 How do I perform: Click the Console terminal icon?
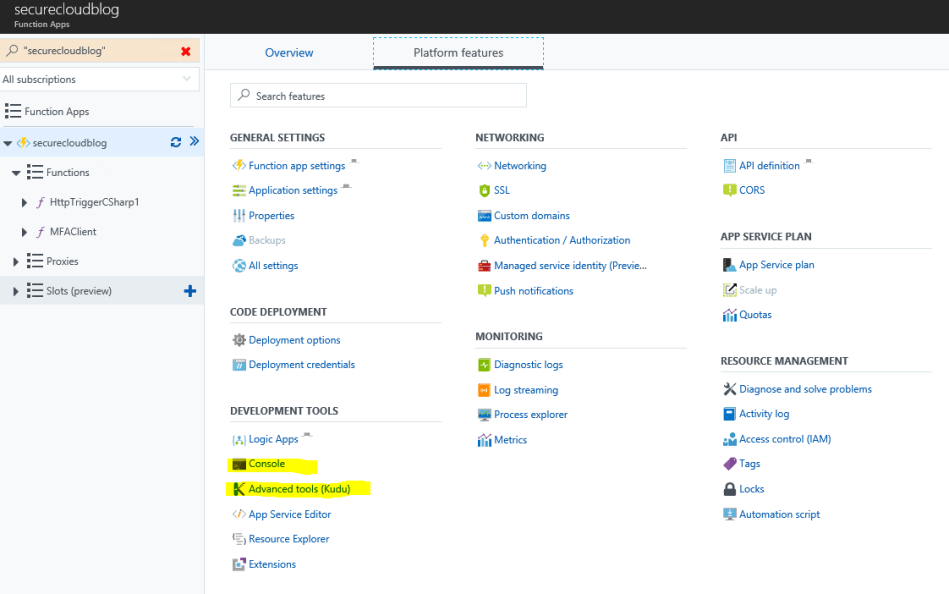tap(239, 464)
